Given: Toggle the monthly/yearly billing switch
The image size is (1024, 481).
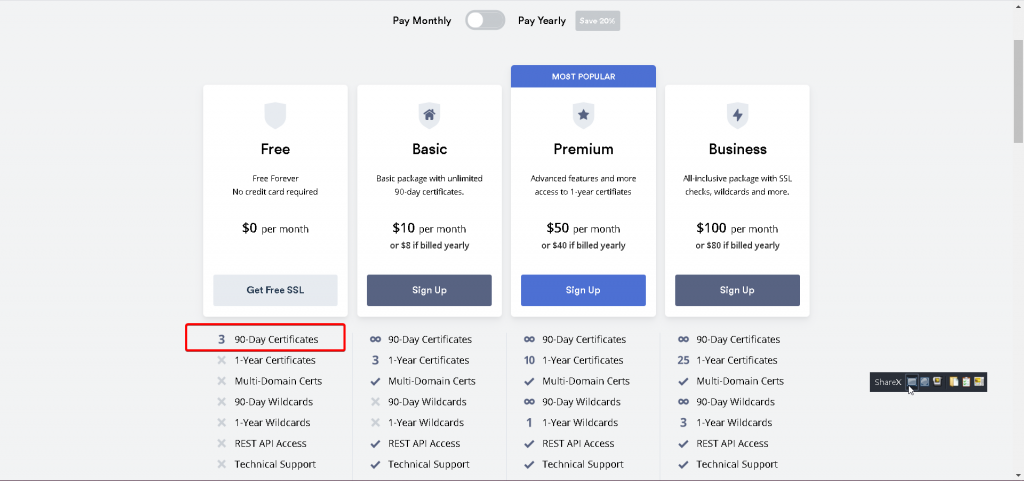Looking at the screenshot, I should point(485,20).
